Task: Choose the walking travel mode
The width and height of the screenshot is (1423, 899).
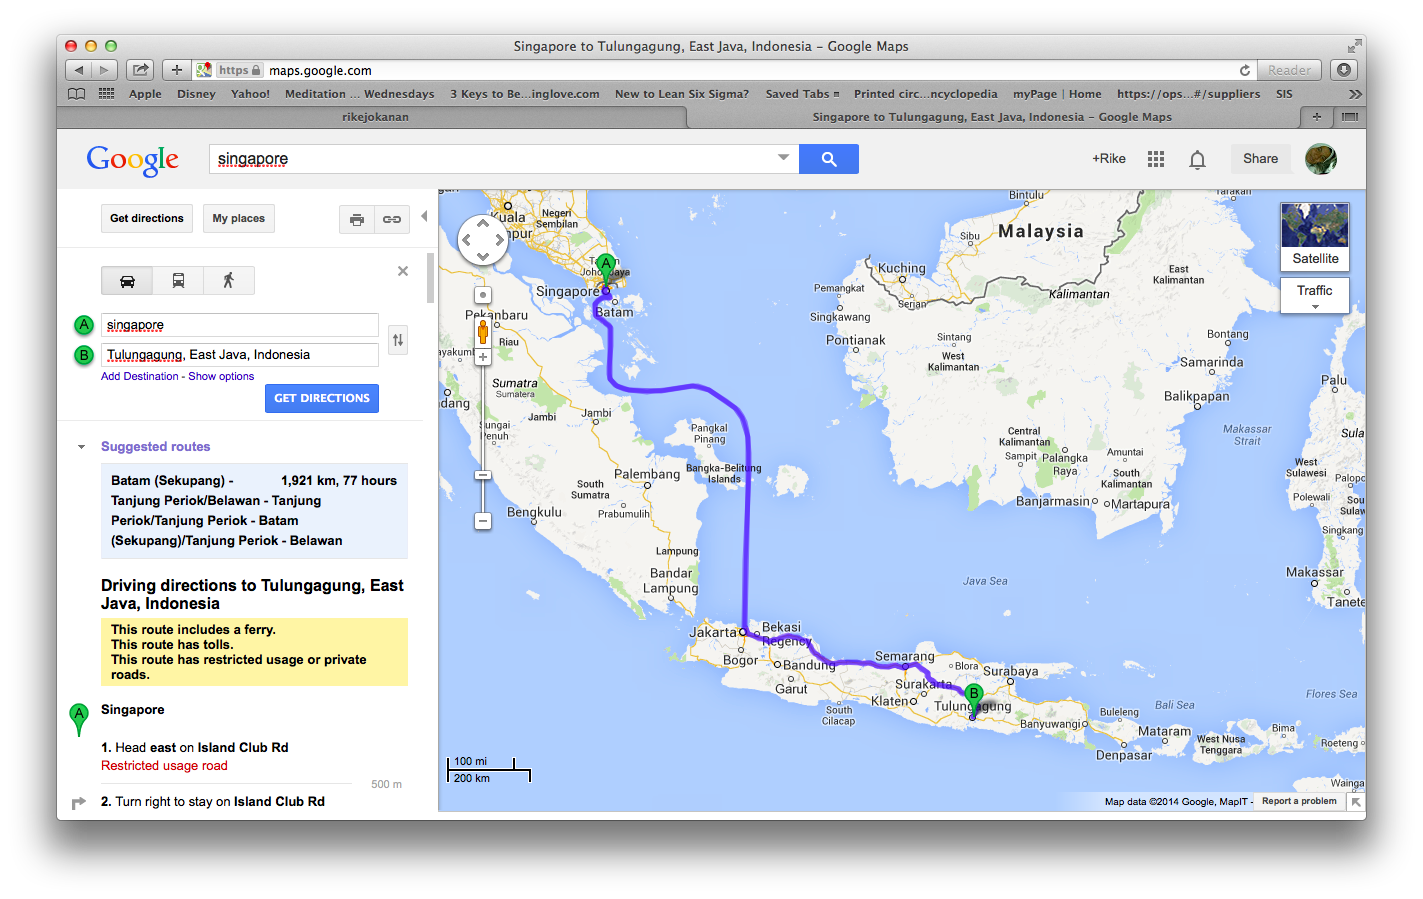Action: tap(228, 281)
